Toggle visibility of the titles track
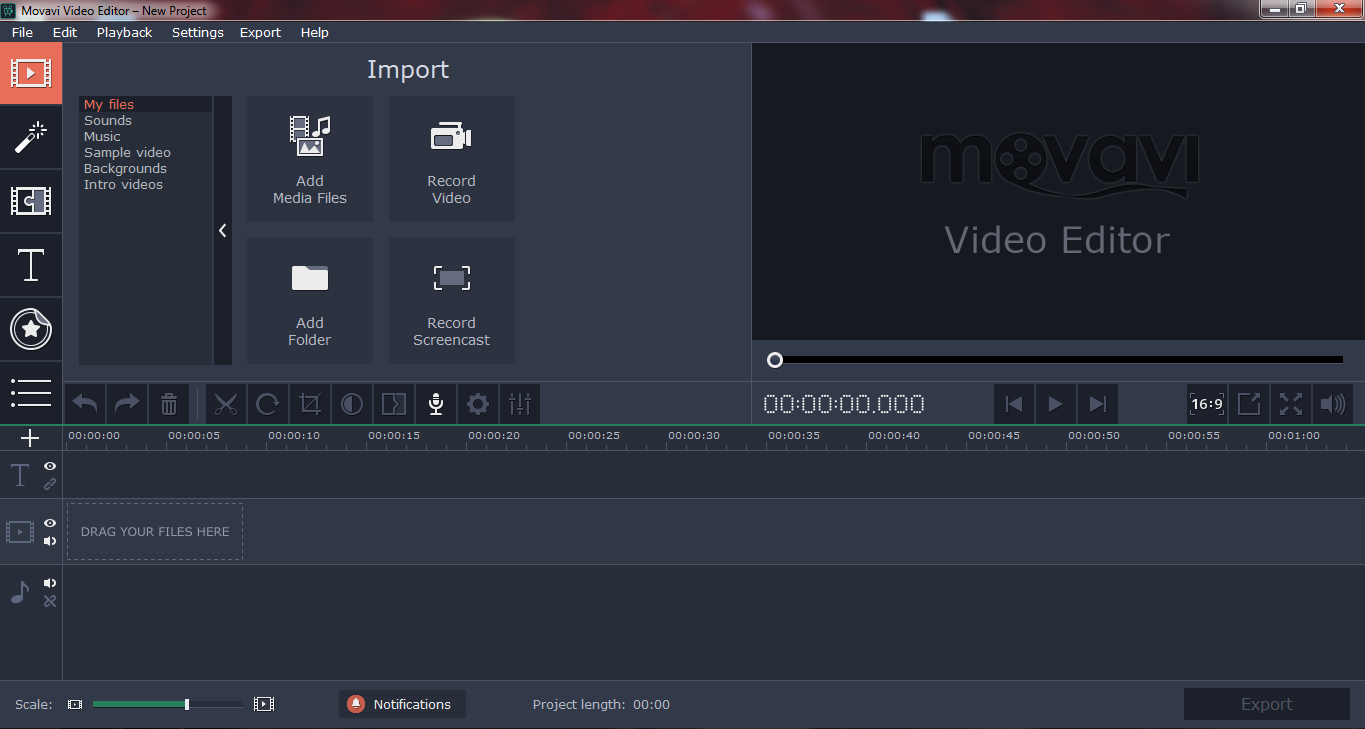This screenshot has width=1365, height=729. coord(49,466)
